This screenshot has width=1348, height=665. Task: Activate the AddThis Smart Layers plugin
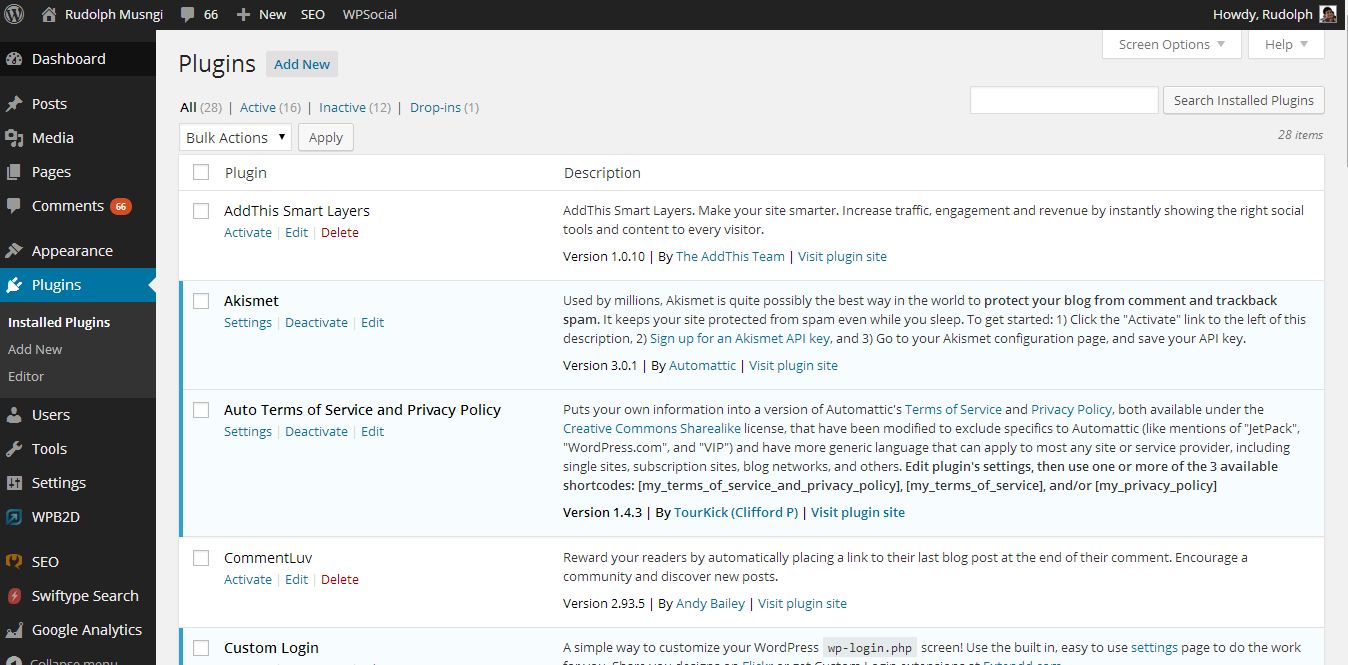pos(248,232)
